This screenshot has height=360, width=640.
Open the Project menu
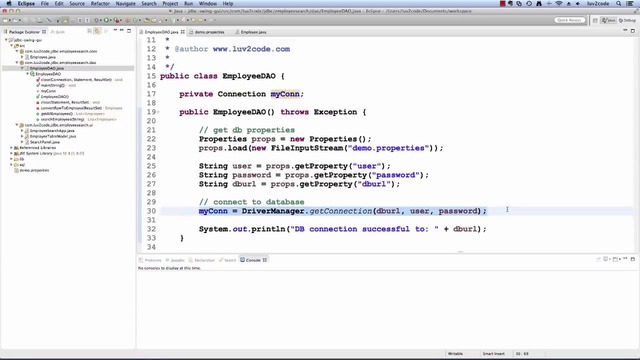click(x=170, y=3)
